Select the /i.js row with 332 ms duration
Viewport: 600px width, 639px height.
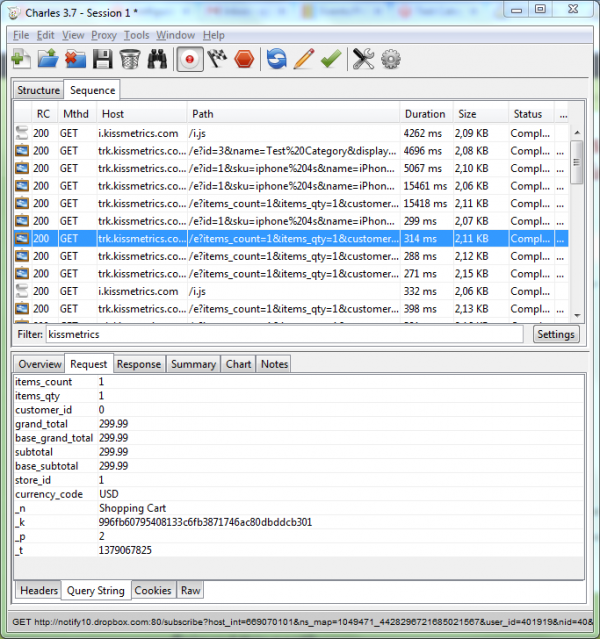(x=291, y=291)
